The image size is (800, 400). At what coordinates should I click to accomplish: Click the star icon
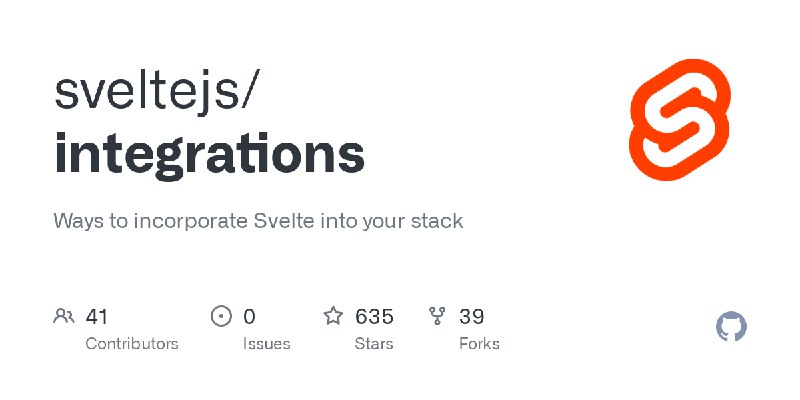[333, 316]
